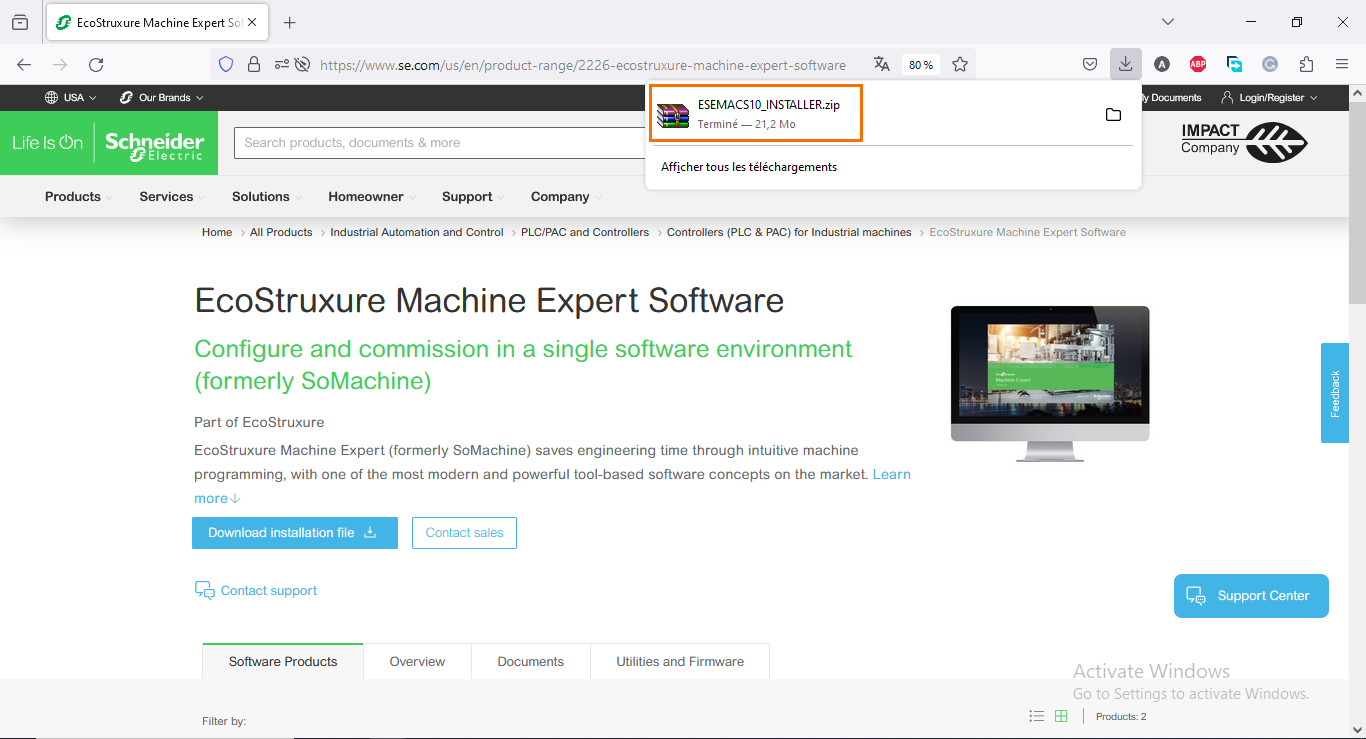Switch to list view icon near Products count
The height and width of the screenshot is (739, 1366).
click(1037, 716)
